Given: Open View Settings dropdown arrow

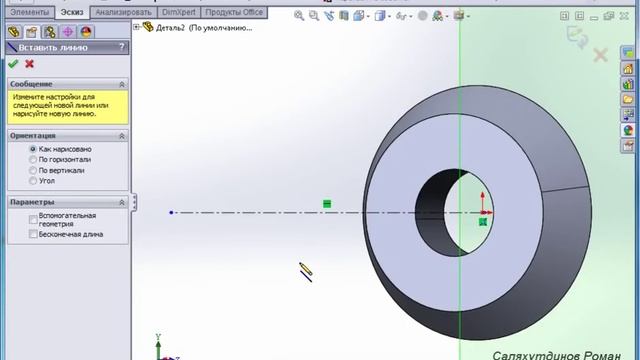Looking at the screenshot, I should pos(468,16).
